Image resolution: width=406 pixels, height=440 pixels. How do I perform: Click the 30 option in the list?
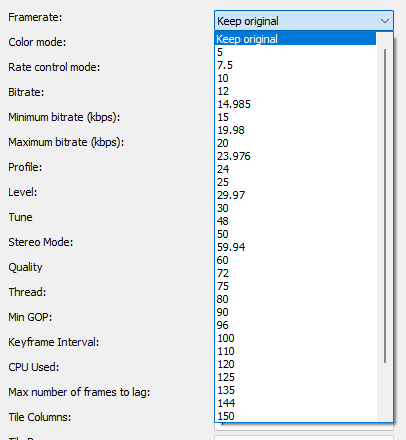coord(295,208)
